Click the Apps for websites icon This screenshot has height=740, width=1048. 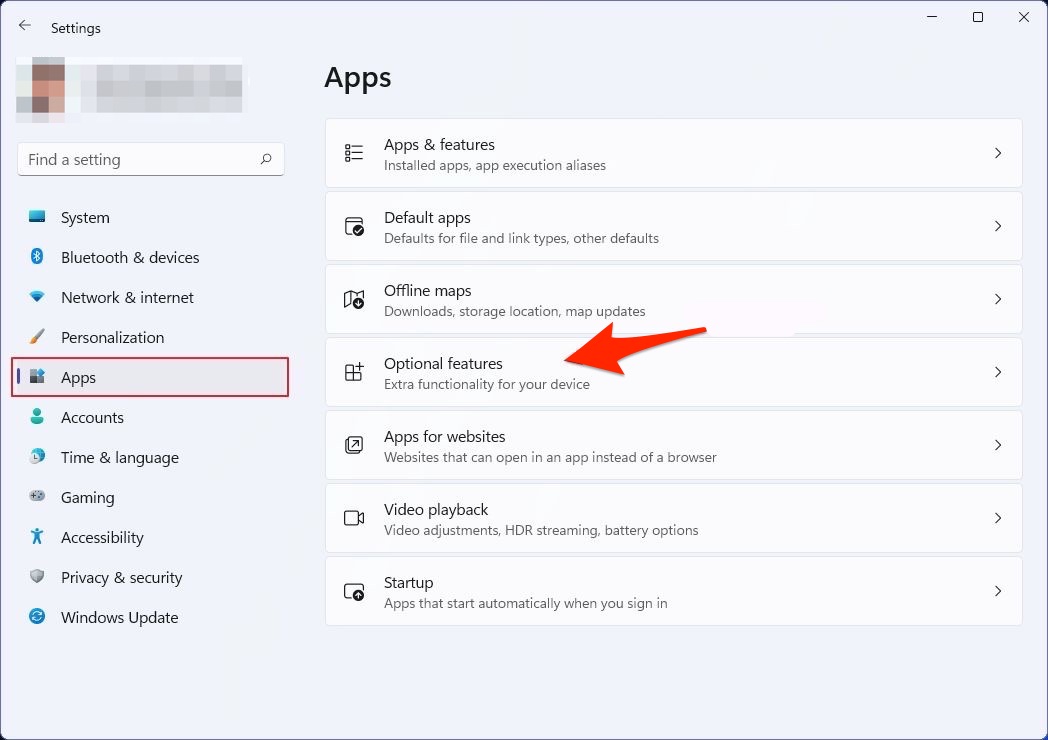click(354, 445)
